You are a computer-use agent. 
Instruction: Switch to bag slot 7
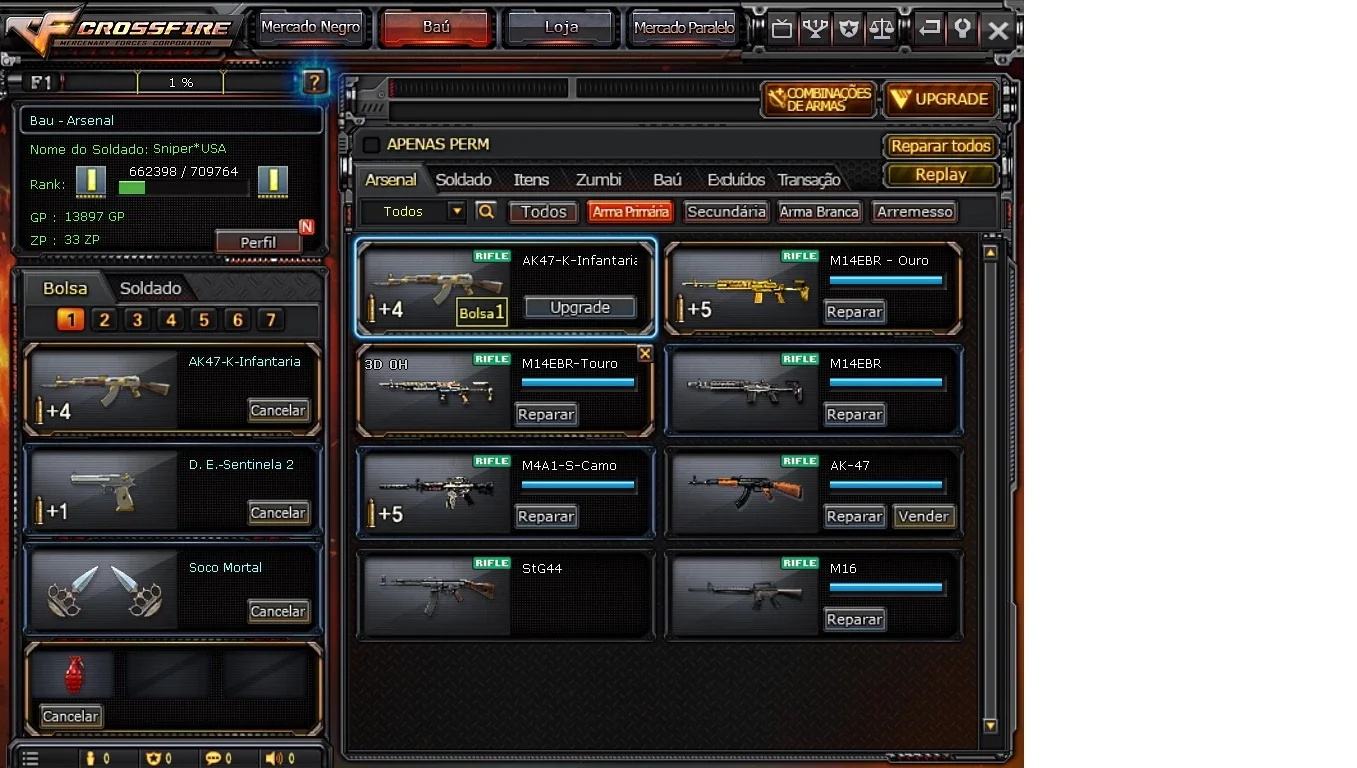(x=270, y=320)
